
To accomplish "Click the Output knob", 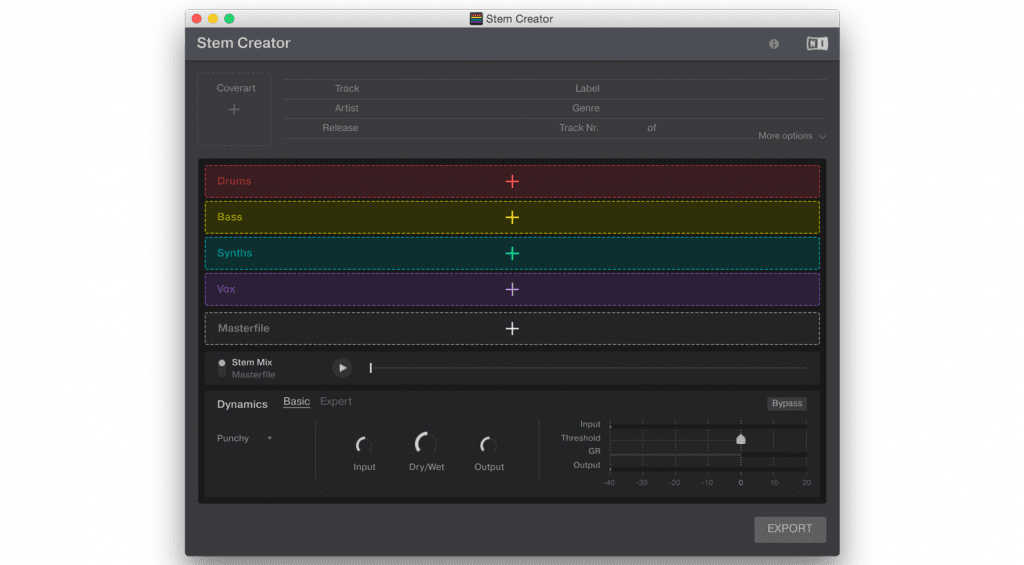I will 488,445.
